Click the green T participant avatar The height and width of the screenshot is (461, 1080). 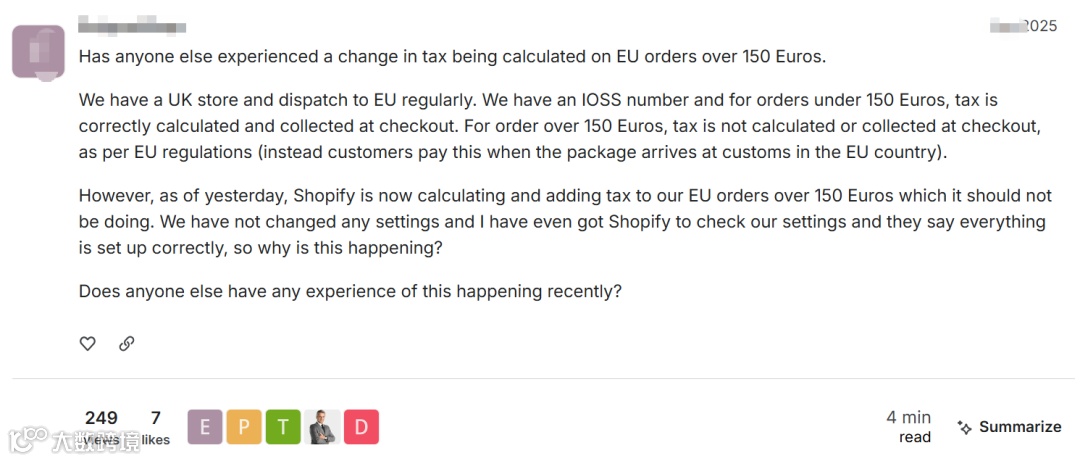pos(283,427)
